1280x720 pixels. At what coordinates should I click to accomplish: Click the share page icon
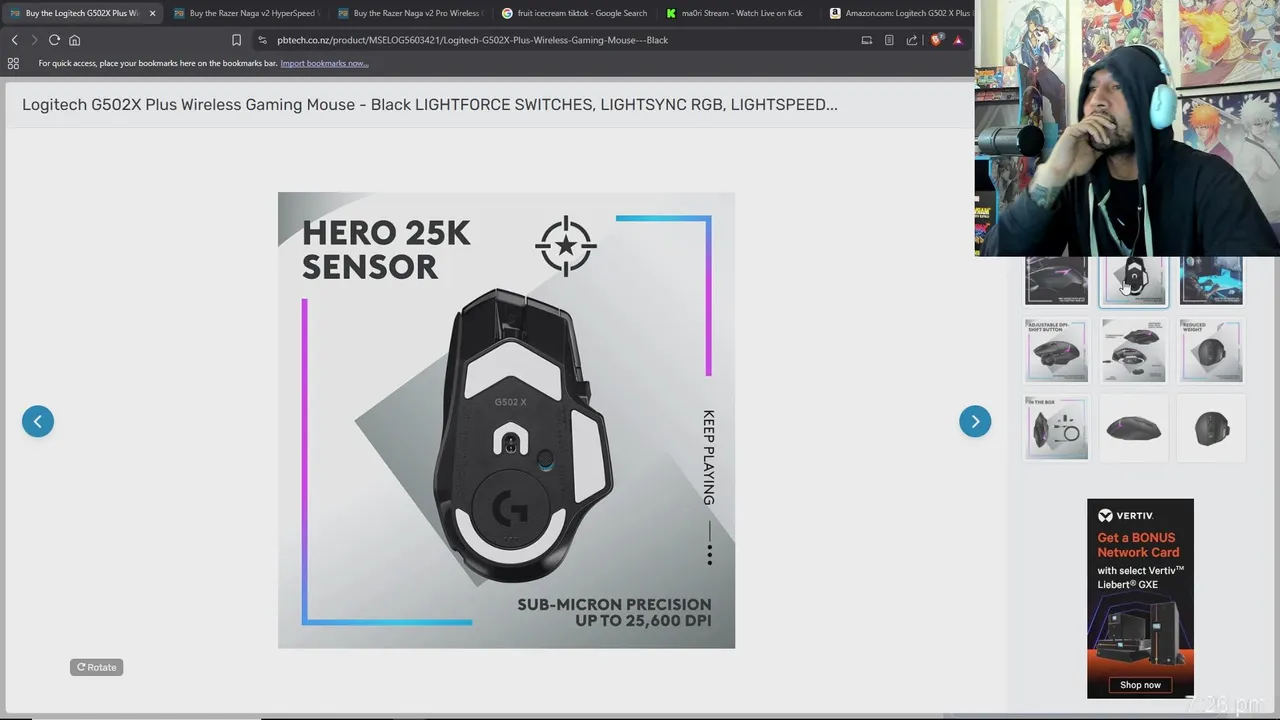tap(912, 40)
